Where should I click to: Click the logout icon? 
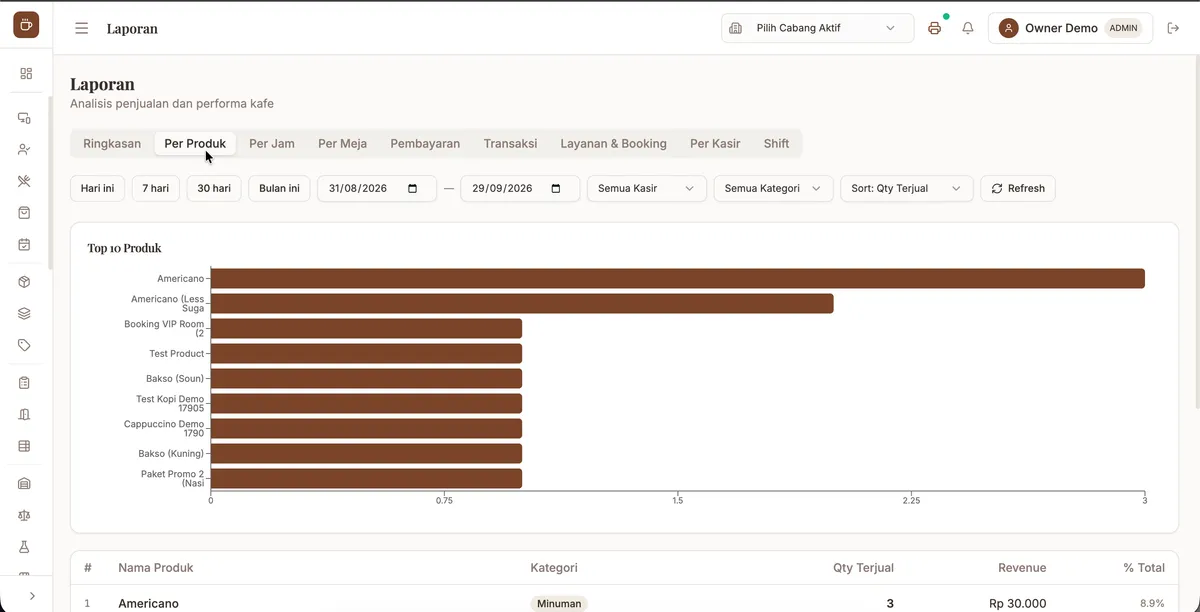point(1174,28)
